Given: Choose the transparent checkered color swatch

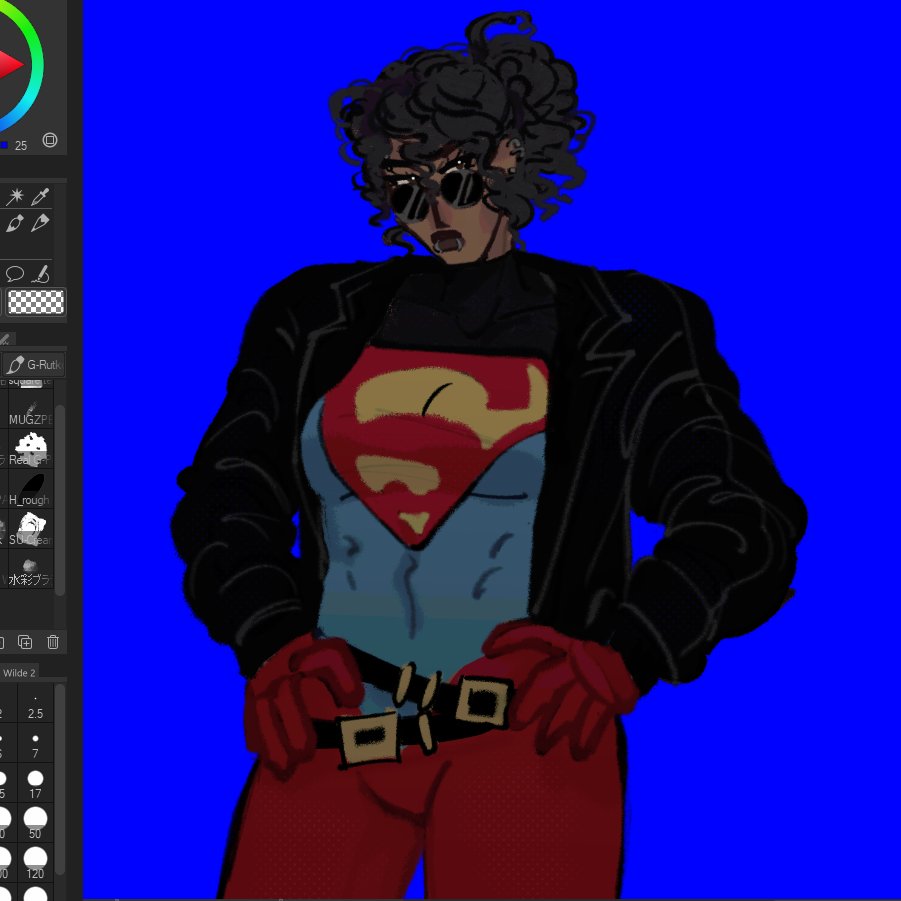Looking at the screenshot, I should (36, 302).
